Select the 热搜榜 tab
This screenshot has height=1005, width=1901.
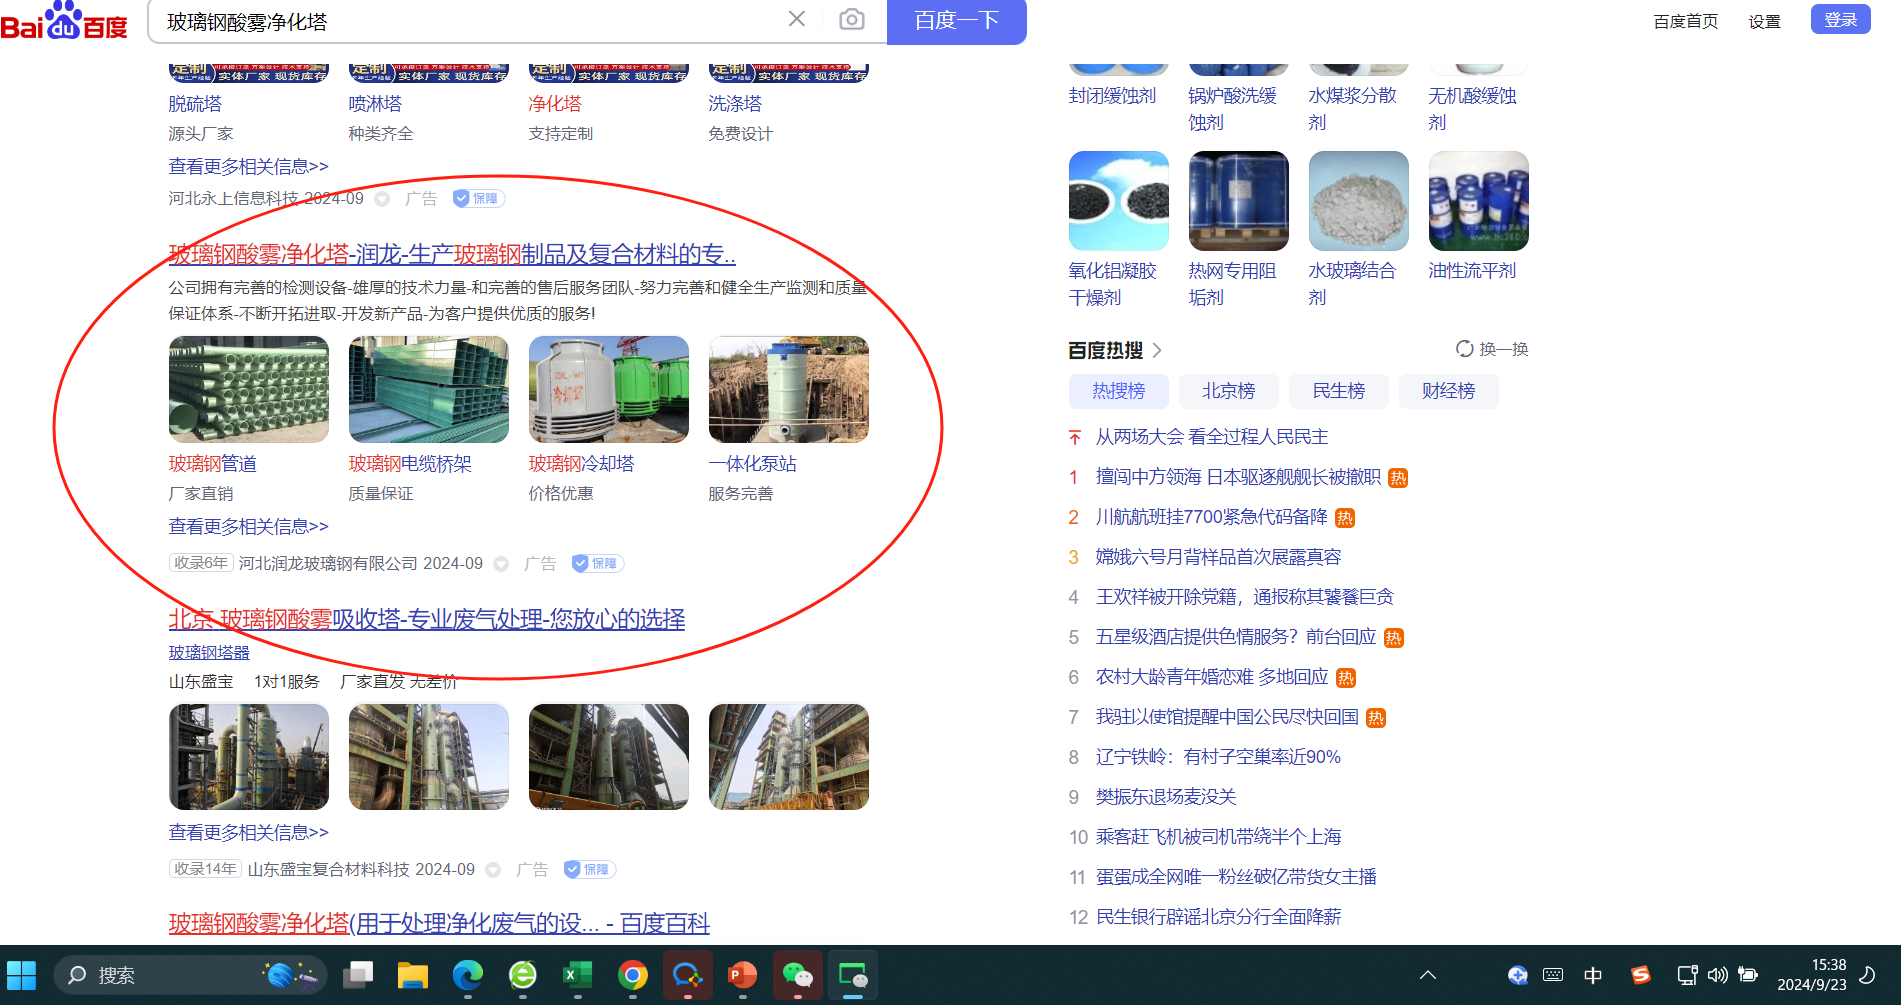pos(1119,391)
